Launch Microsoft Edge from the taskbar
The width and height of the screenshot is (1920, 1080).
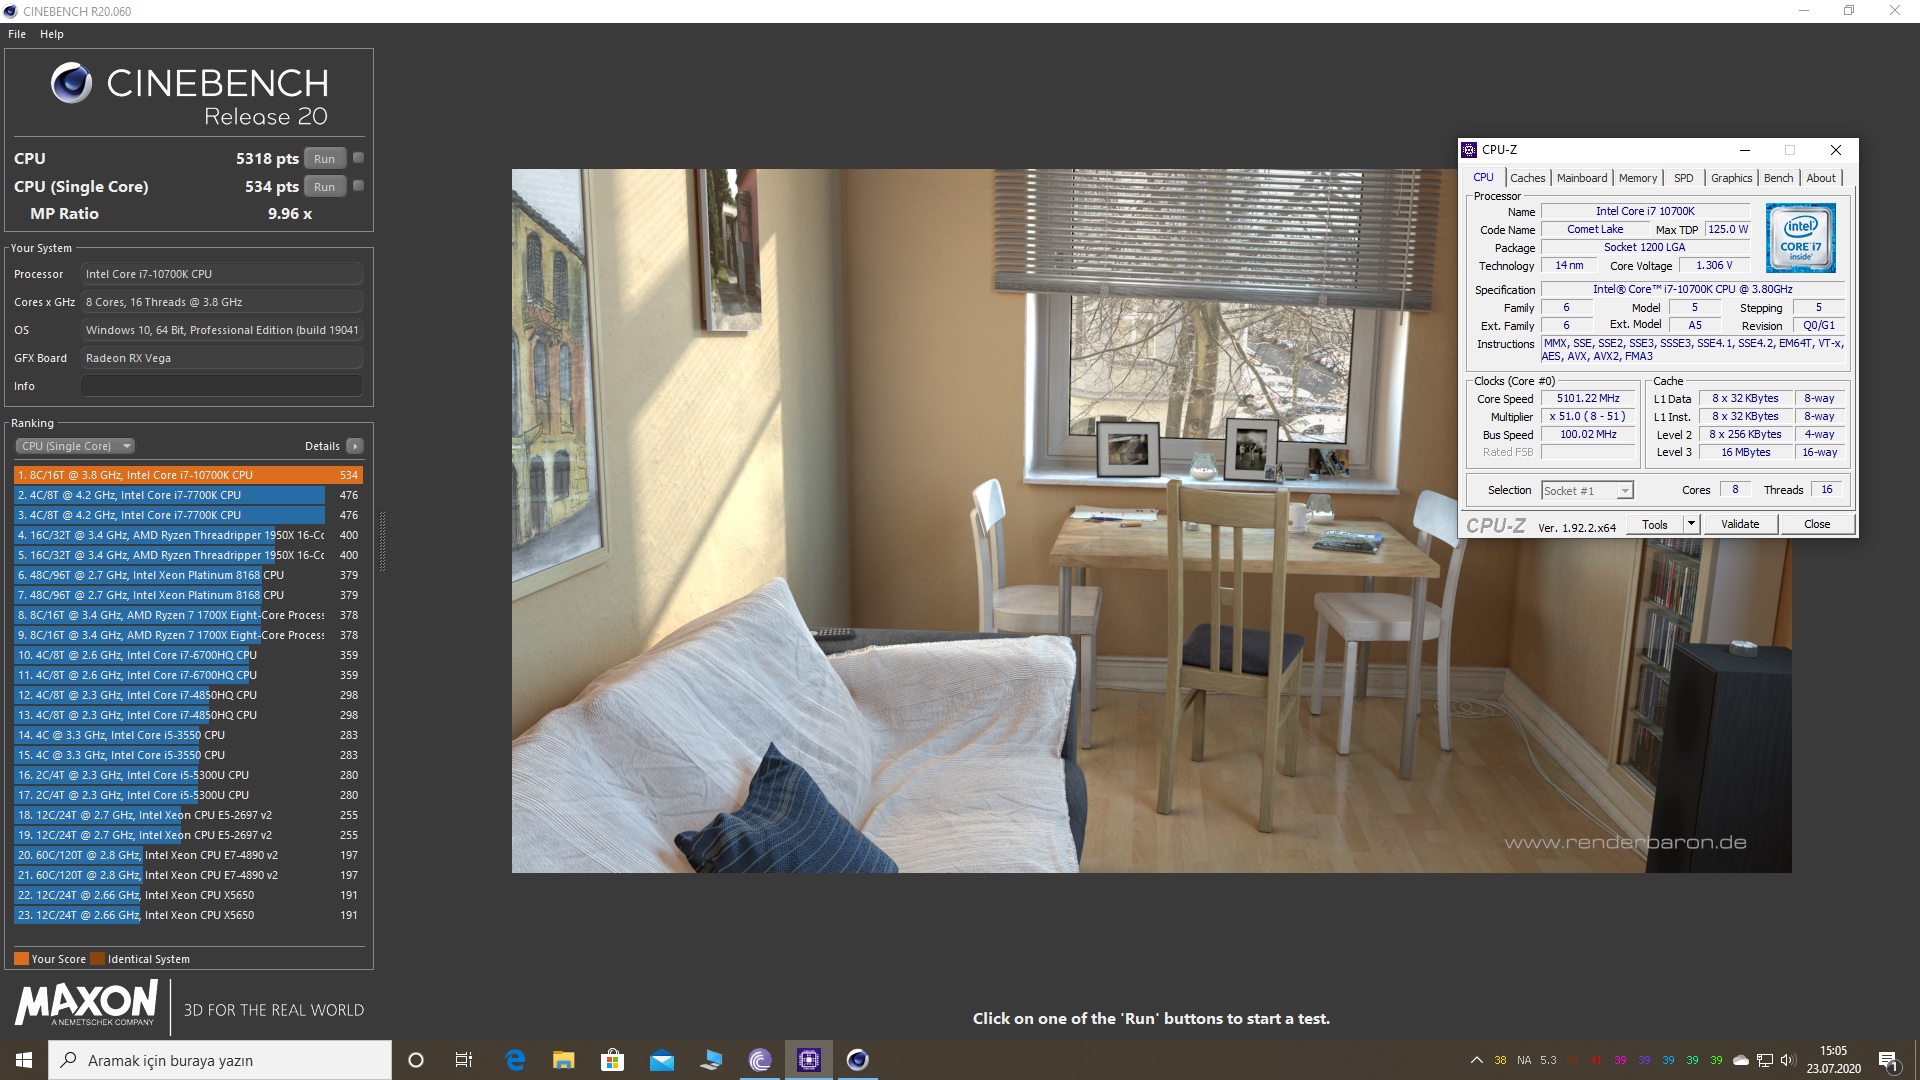pos(515,1060)
